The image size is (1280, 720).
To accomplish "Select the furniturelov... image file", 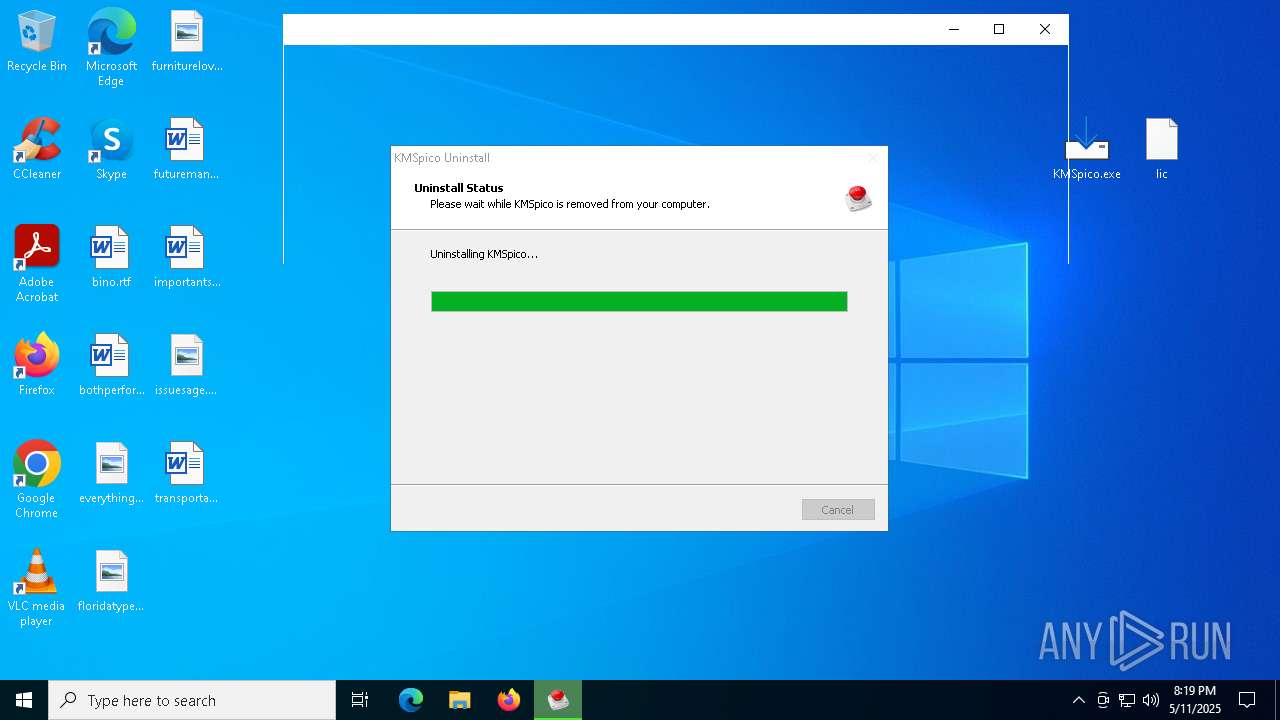I will (187, 42).
